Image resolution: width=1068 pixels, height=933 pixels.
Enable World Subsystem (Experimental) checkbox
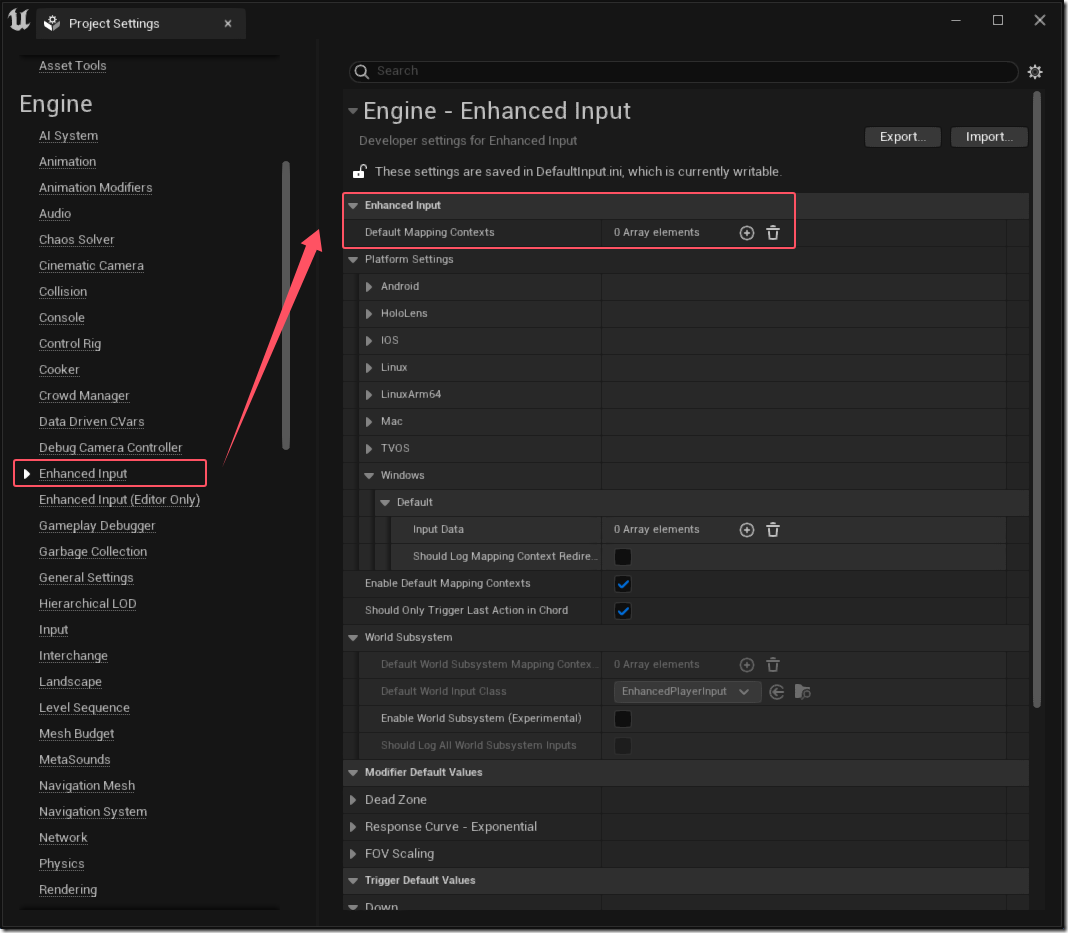tap(623, 718)
